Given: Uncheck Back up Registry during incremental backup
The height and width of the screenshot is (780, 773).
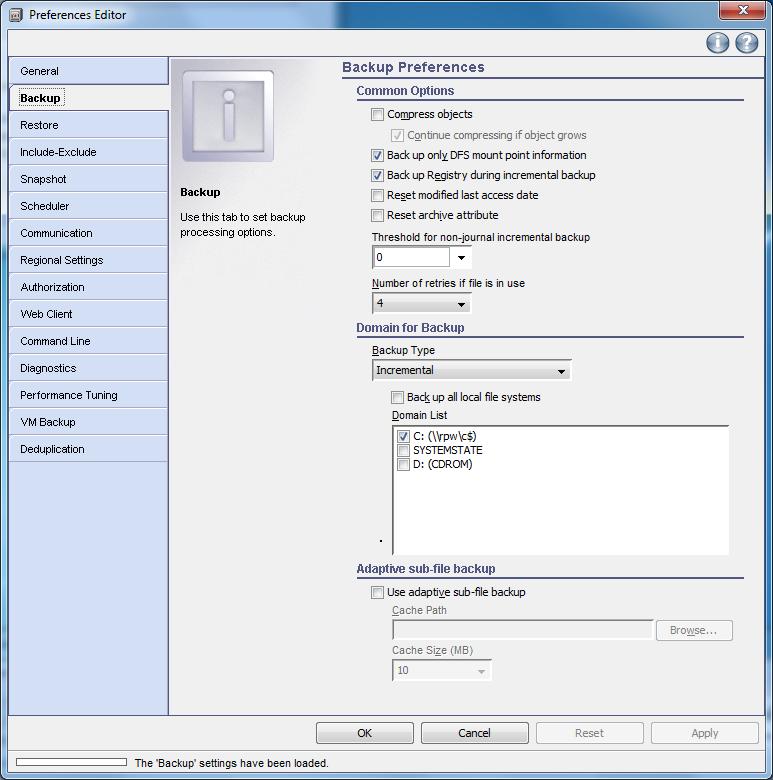Looking at the screenshot, I should point(378,175).
